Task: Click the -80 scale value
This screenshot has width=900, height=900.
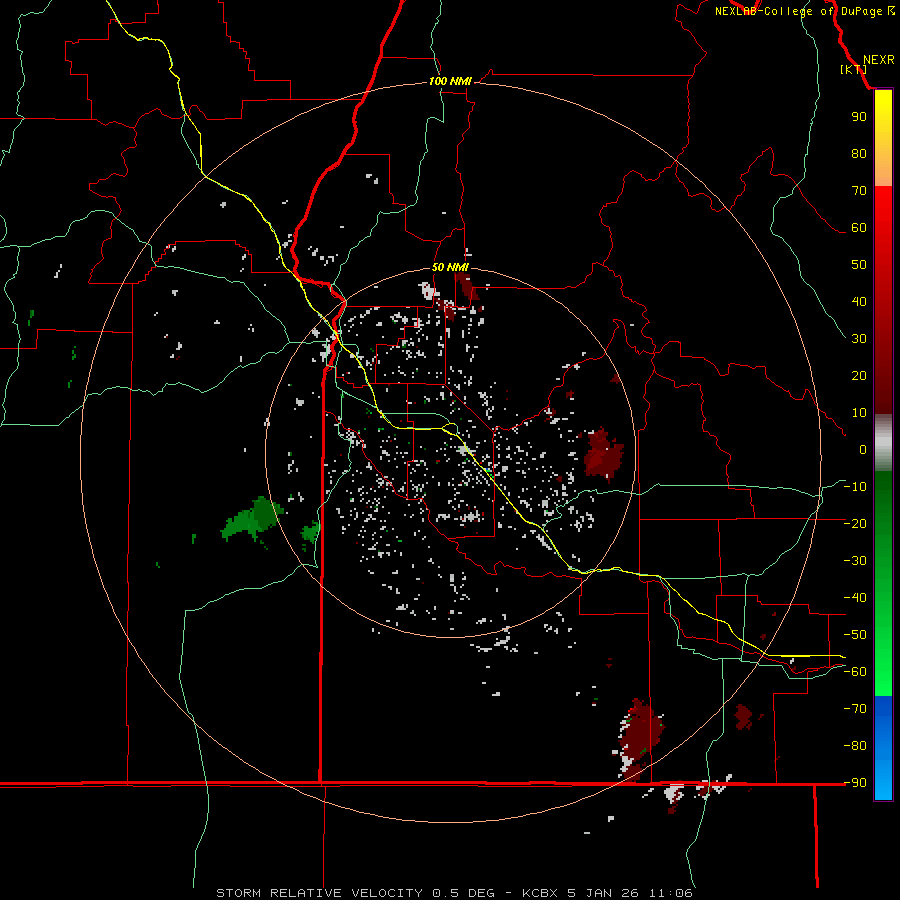Action: (855, 746)
